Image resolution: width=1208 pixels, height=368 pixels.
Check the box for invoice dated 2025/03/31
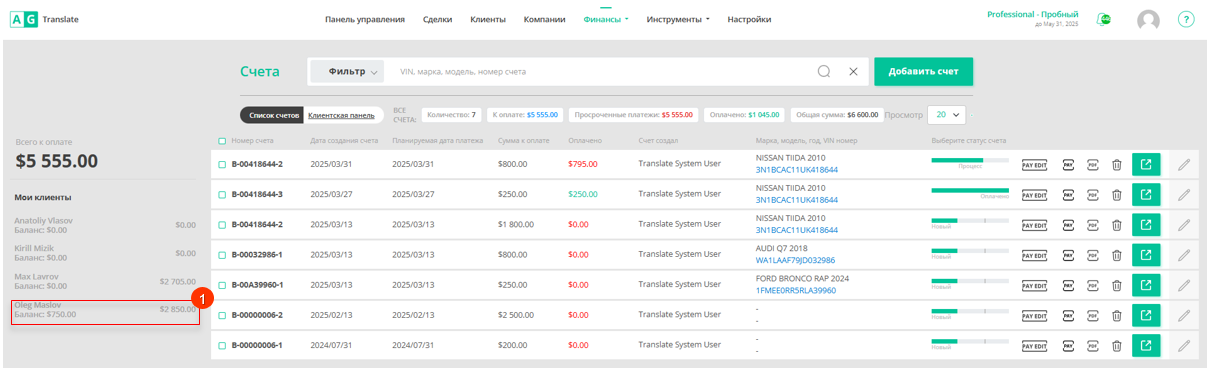point(222,164)
